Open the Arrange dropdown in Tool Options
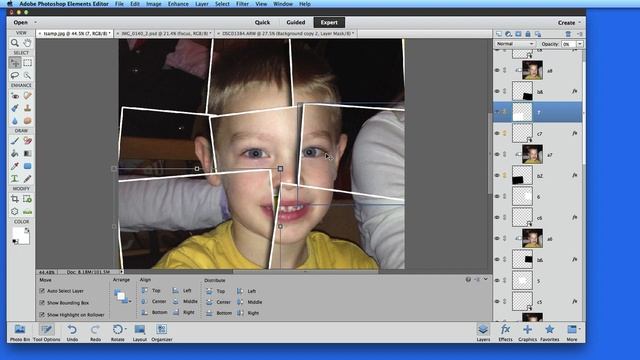The height and width of the screenshot is (360, 640). click(122, 297)
